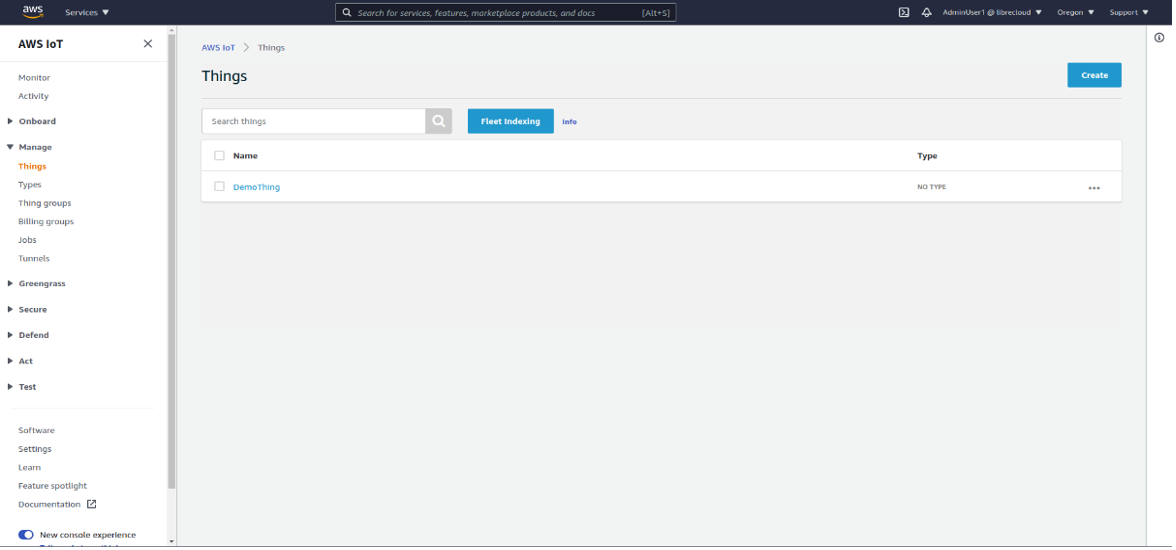The image size is (1176, 550).
Task: Click the Search things input field
Action: coord(314,121)
